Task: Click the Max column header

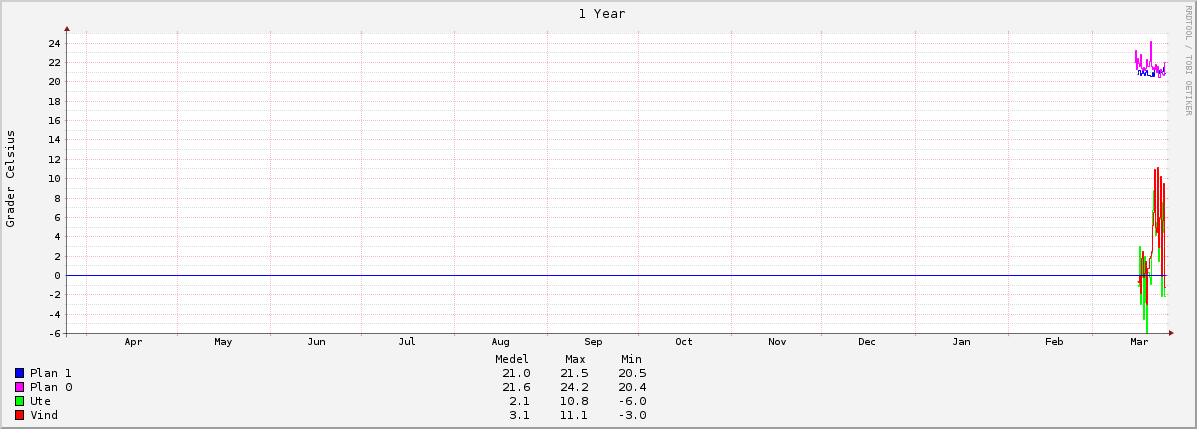Action: (575, 359)
